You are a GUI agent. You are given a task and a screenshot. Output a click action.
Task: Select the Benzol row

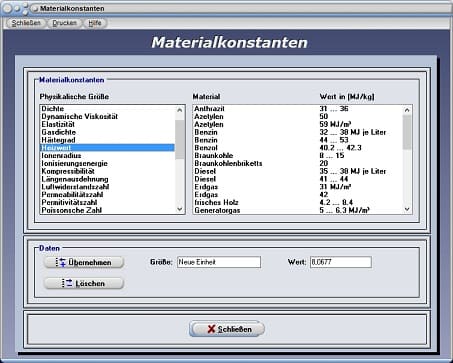coord(298,148)
